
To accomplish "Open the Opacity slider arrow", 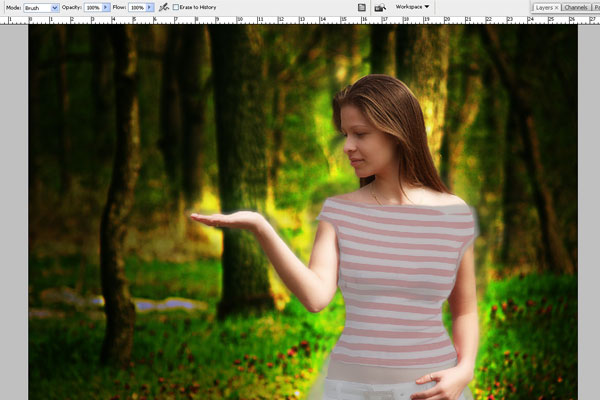I will (106, 7).
